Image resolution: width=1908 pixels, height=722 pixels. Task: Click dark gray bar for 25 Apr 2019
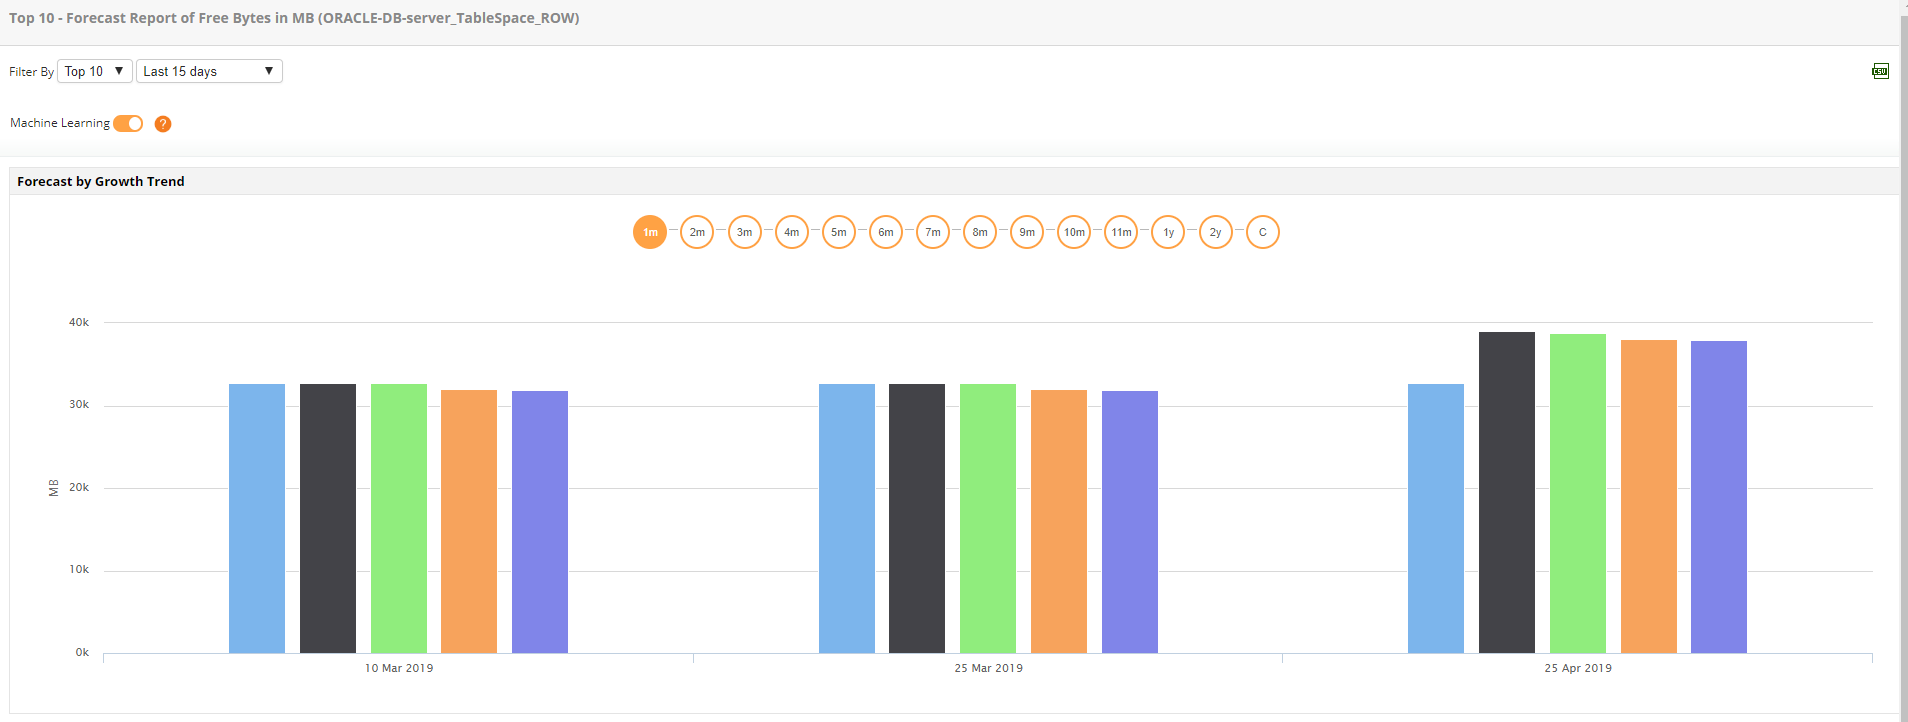coord(1507,492)
